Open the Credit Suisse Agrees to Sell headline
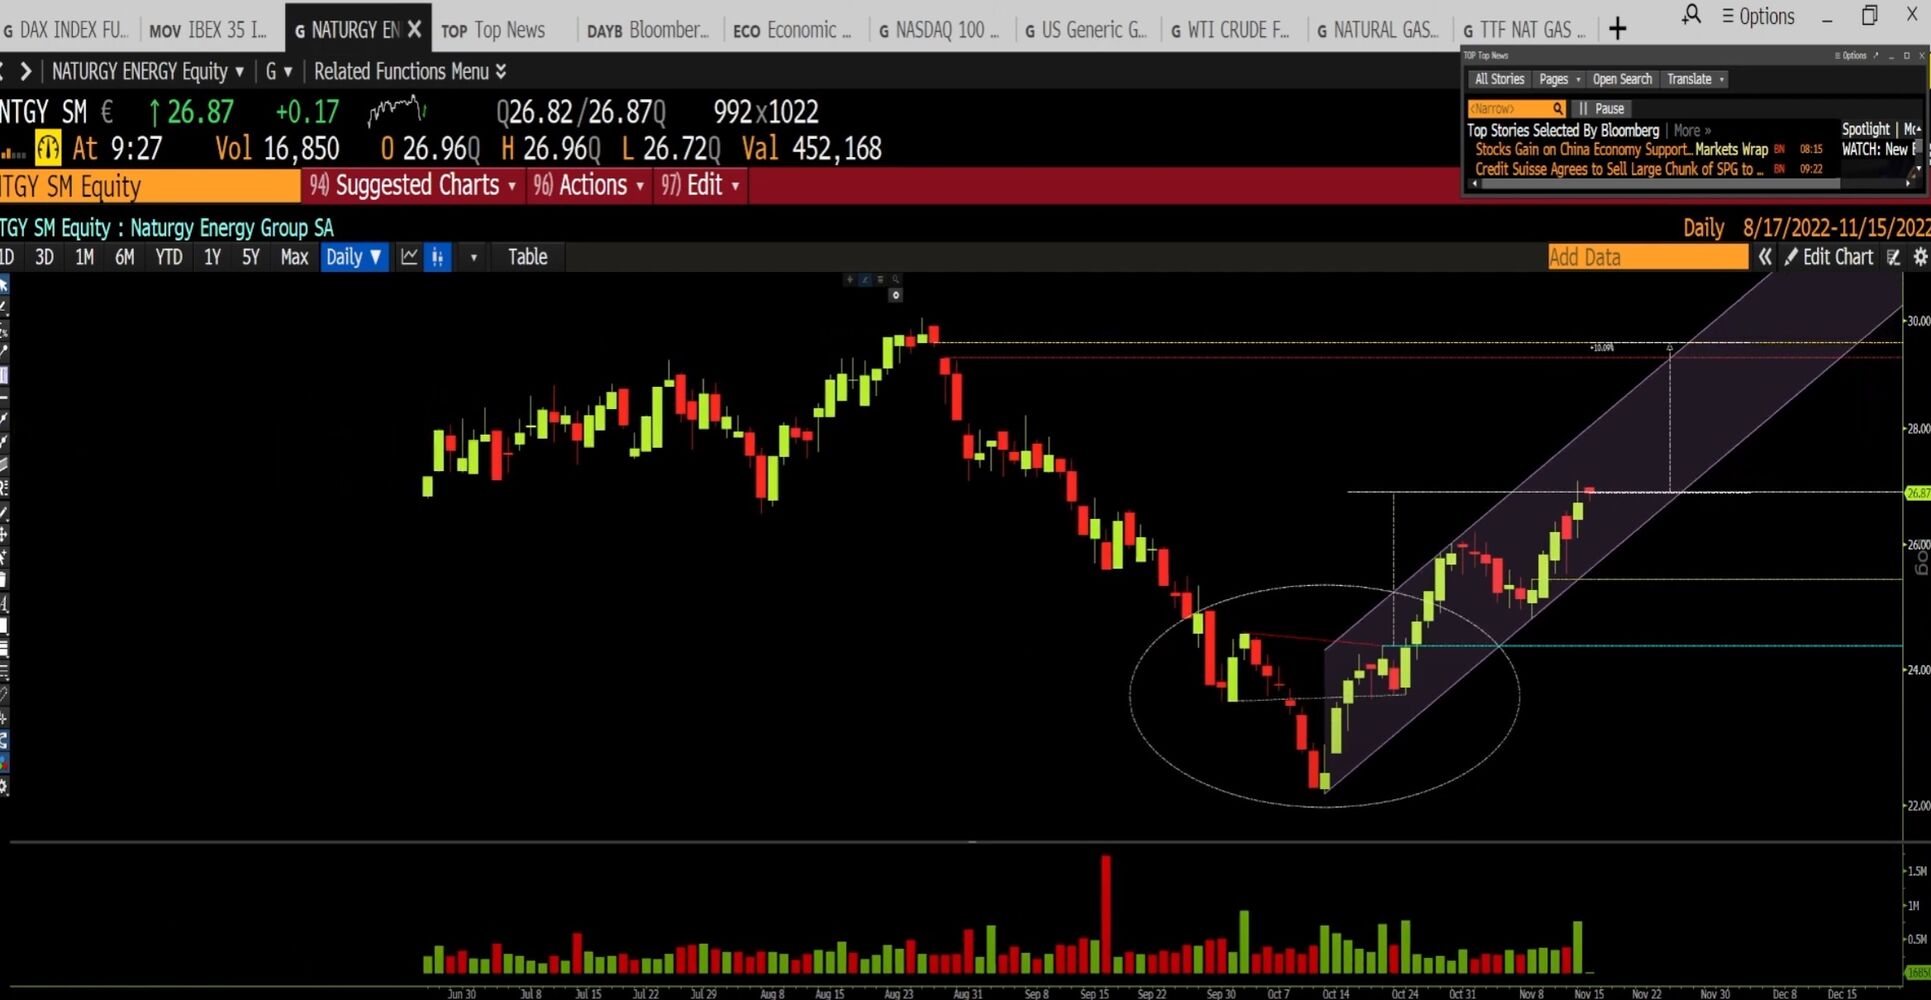The image size is (1931, 1000). (1619, 169)
